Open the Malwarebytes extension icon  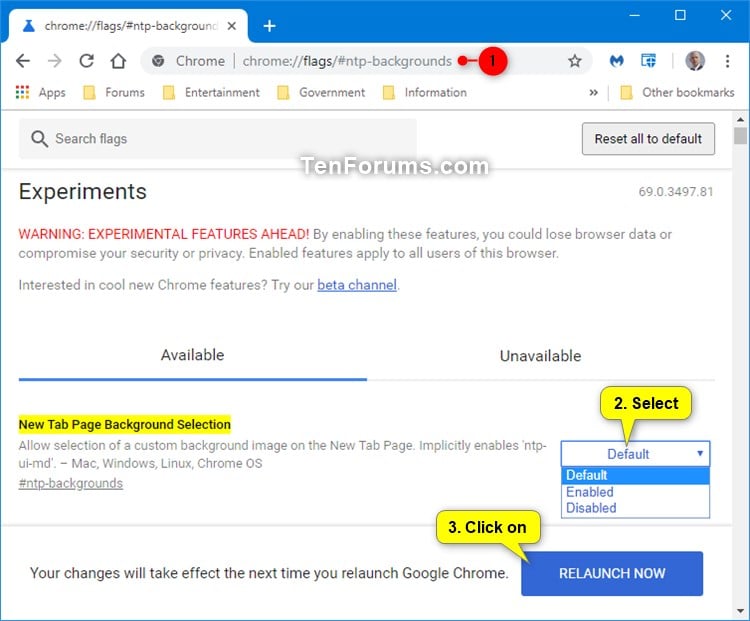pyautogui.click(x=617, y=61)
